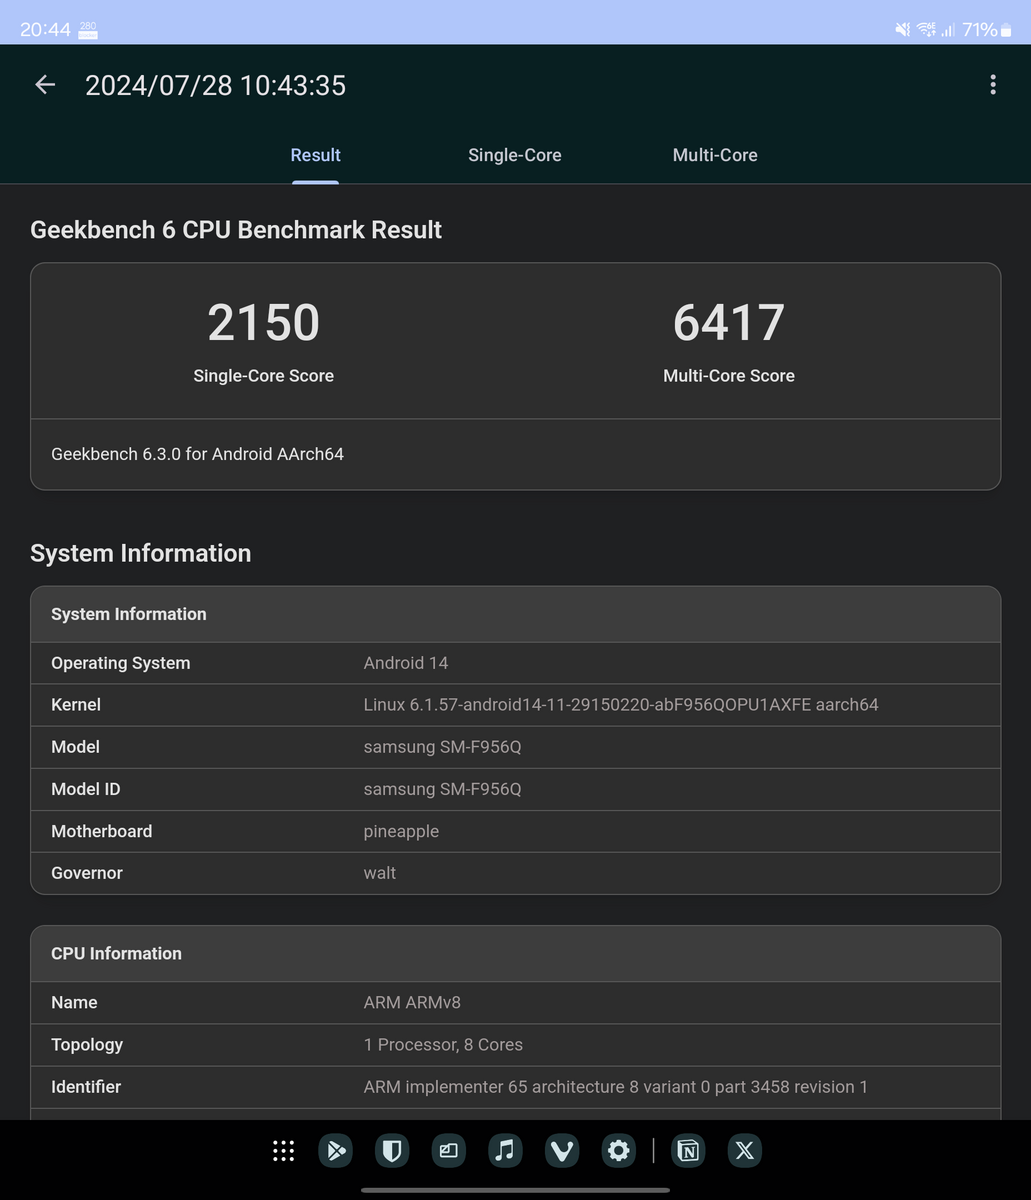This screenshot has height=1200, width=1031.
Task: Open the three-dot overflow menu
Action: (x=992, y=85)
